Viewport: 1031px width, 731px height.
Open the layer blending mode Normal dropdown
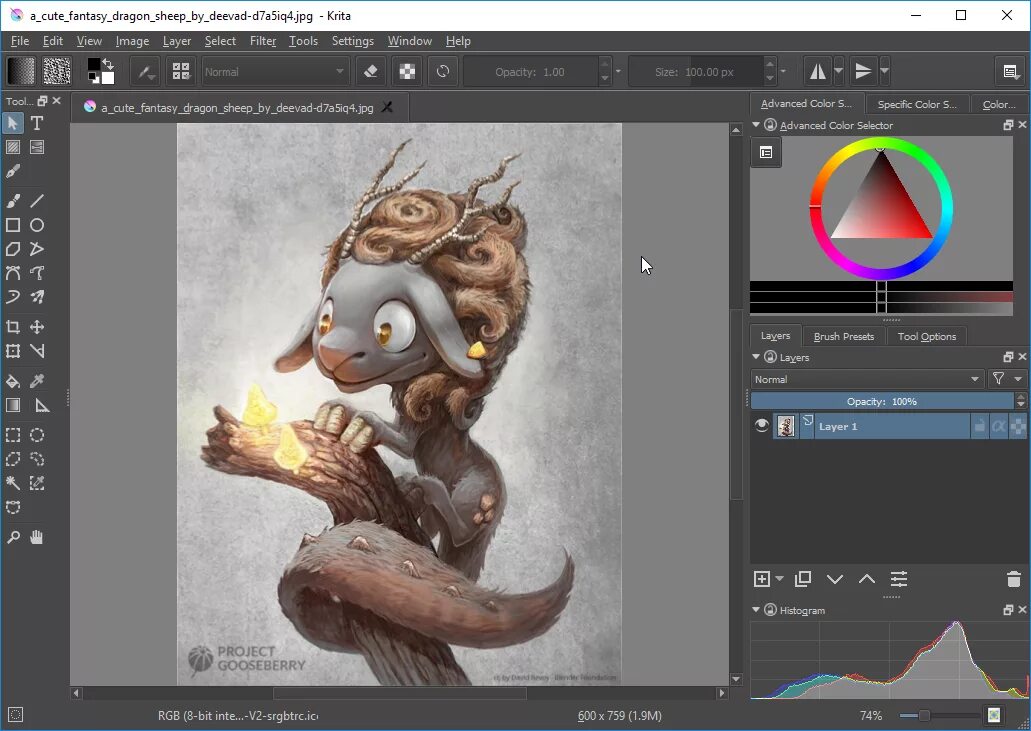867,379
